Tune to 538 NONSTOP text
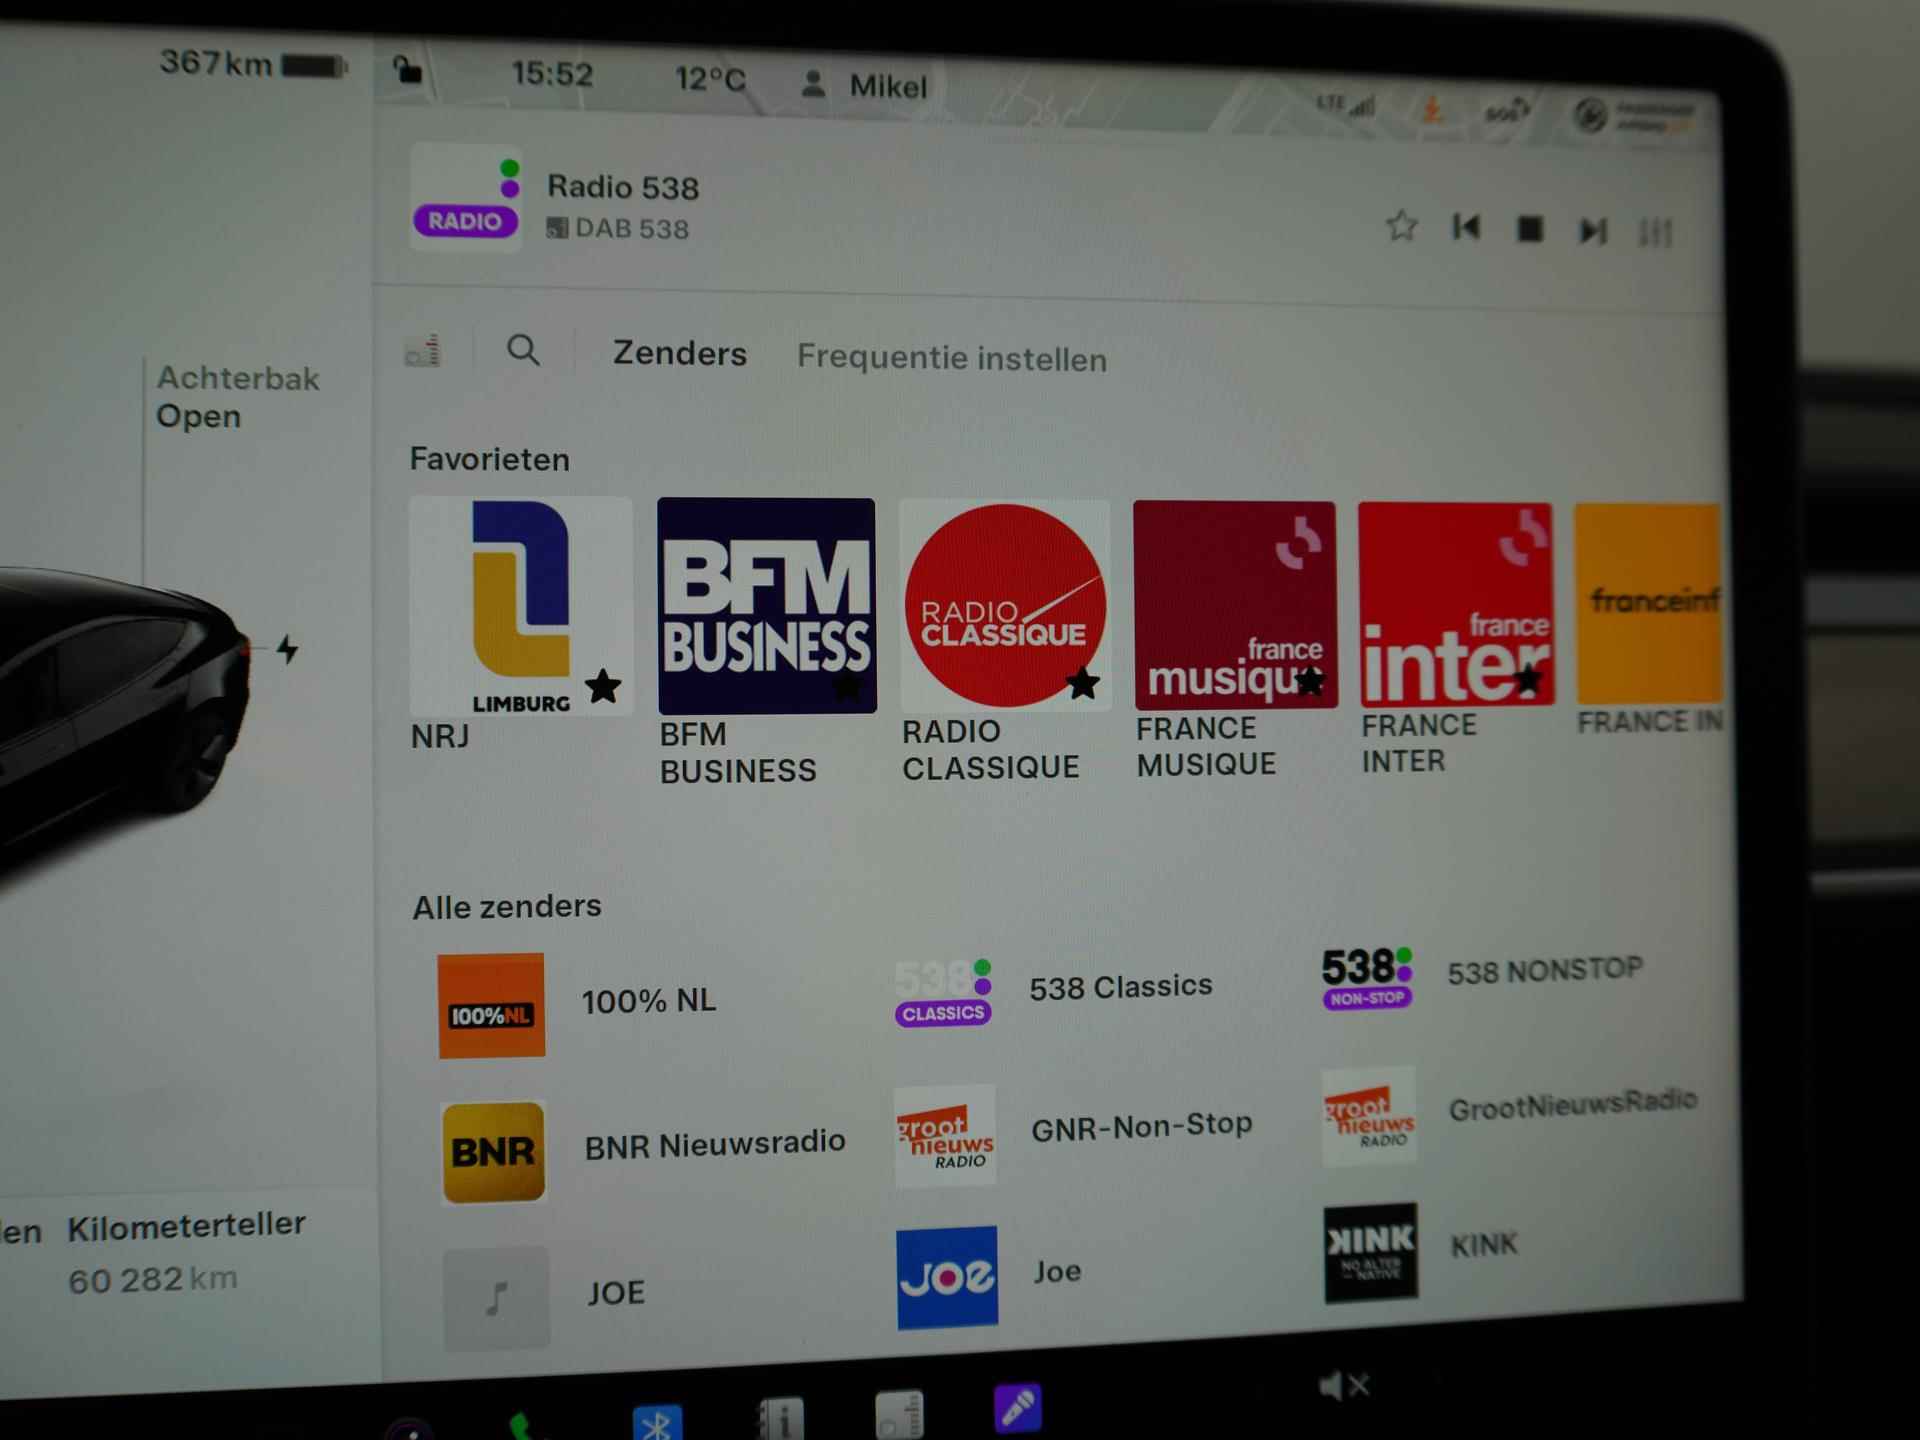Image resolution: width=1920 pixels, height=1440 pixels. click(x=1545, y=971)
